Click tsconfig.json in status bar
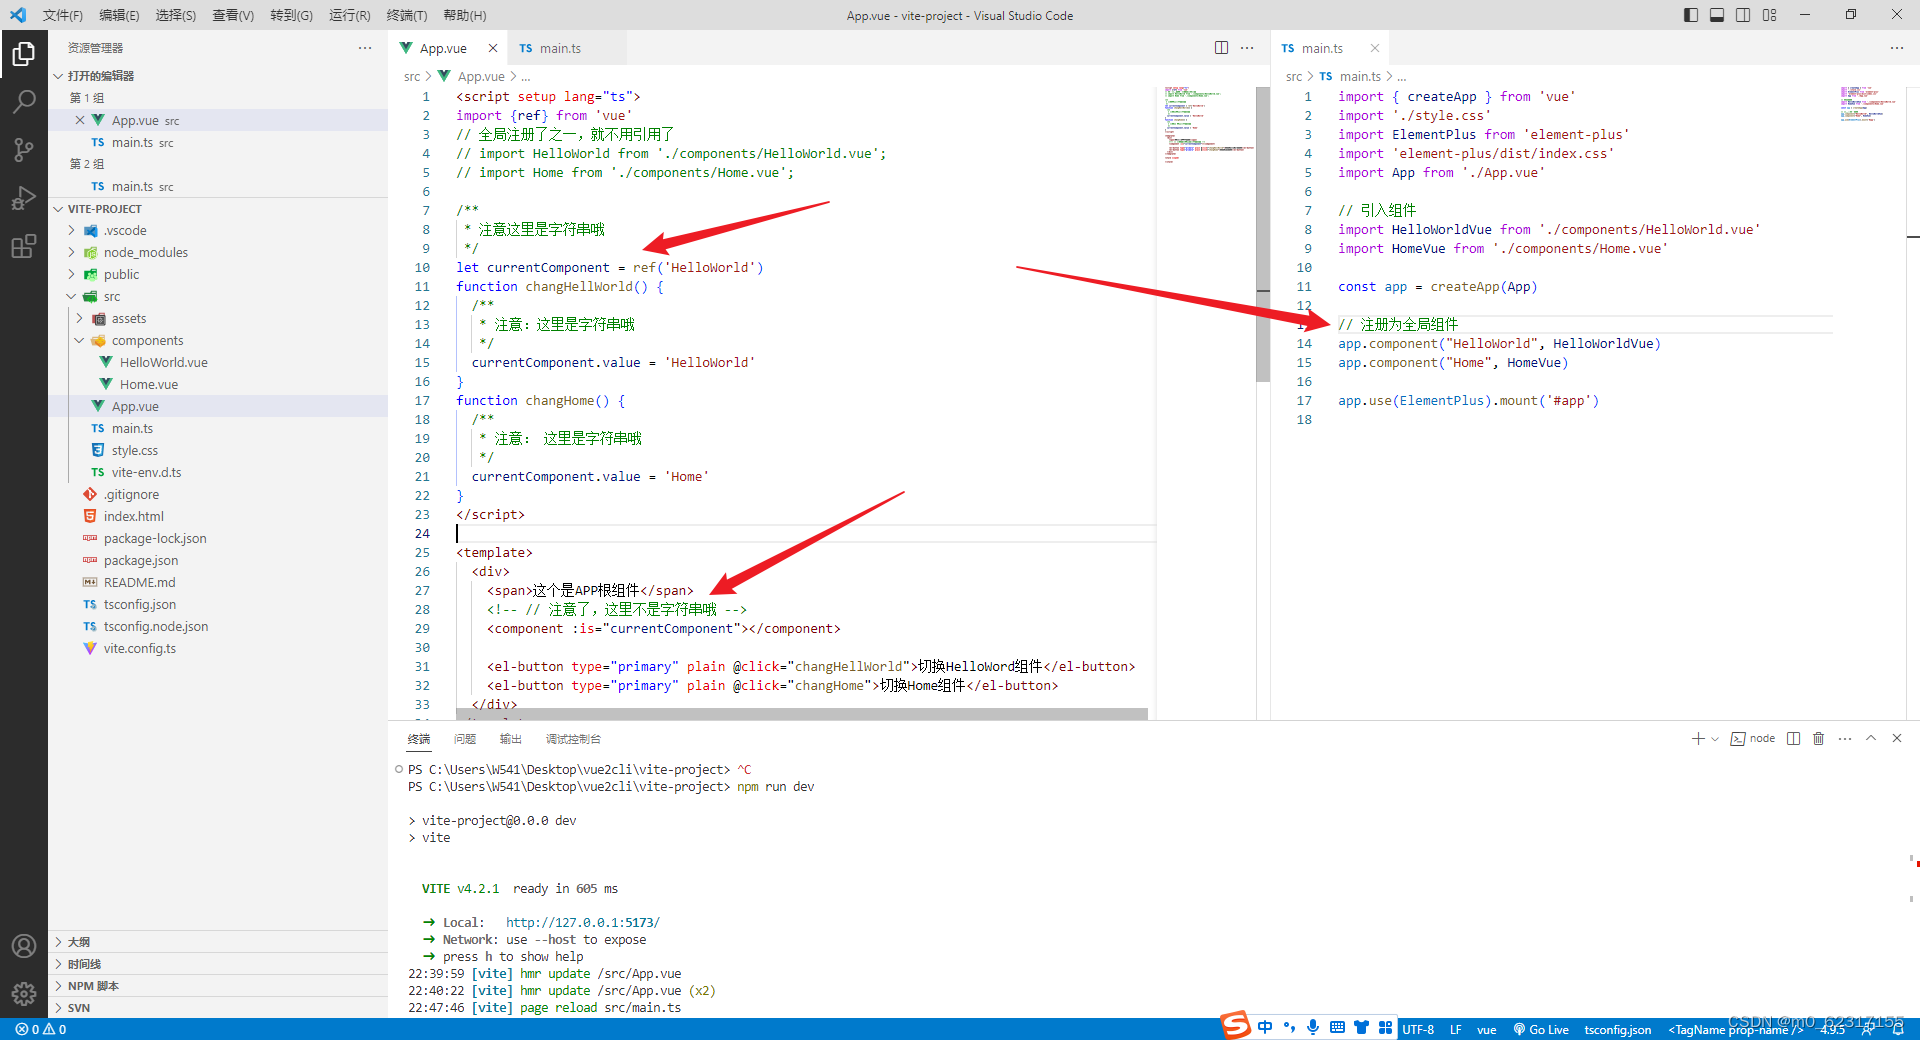Screen dimensions: 1920x1040 tap(1618, 1029)
